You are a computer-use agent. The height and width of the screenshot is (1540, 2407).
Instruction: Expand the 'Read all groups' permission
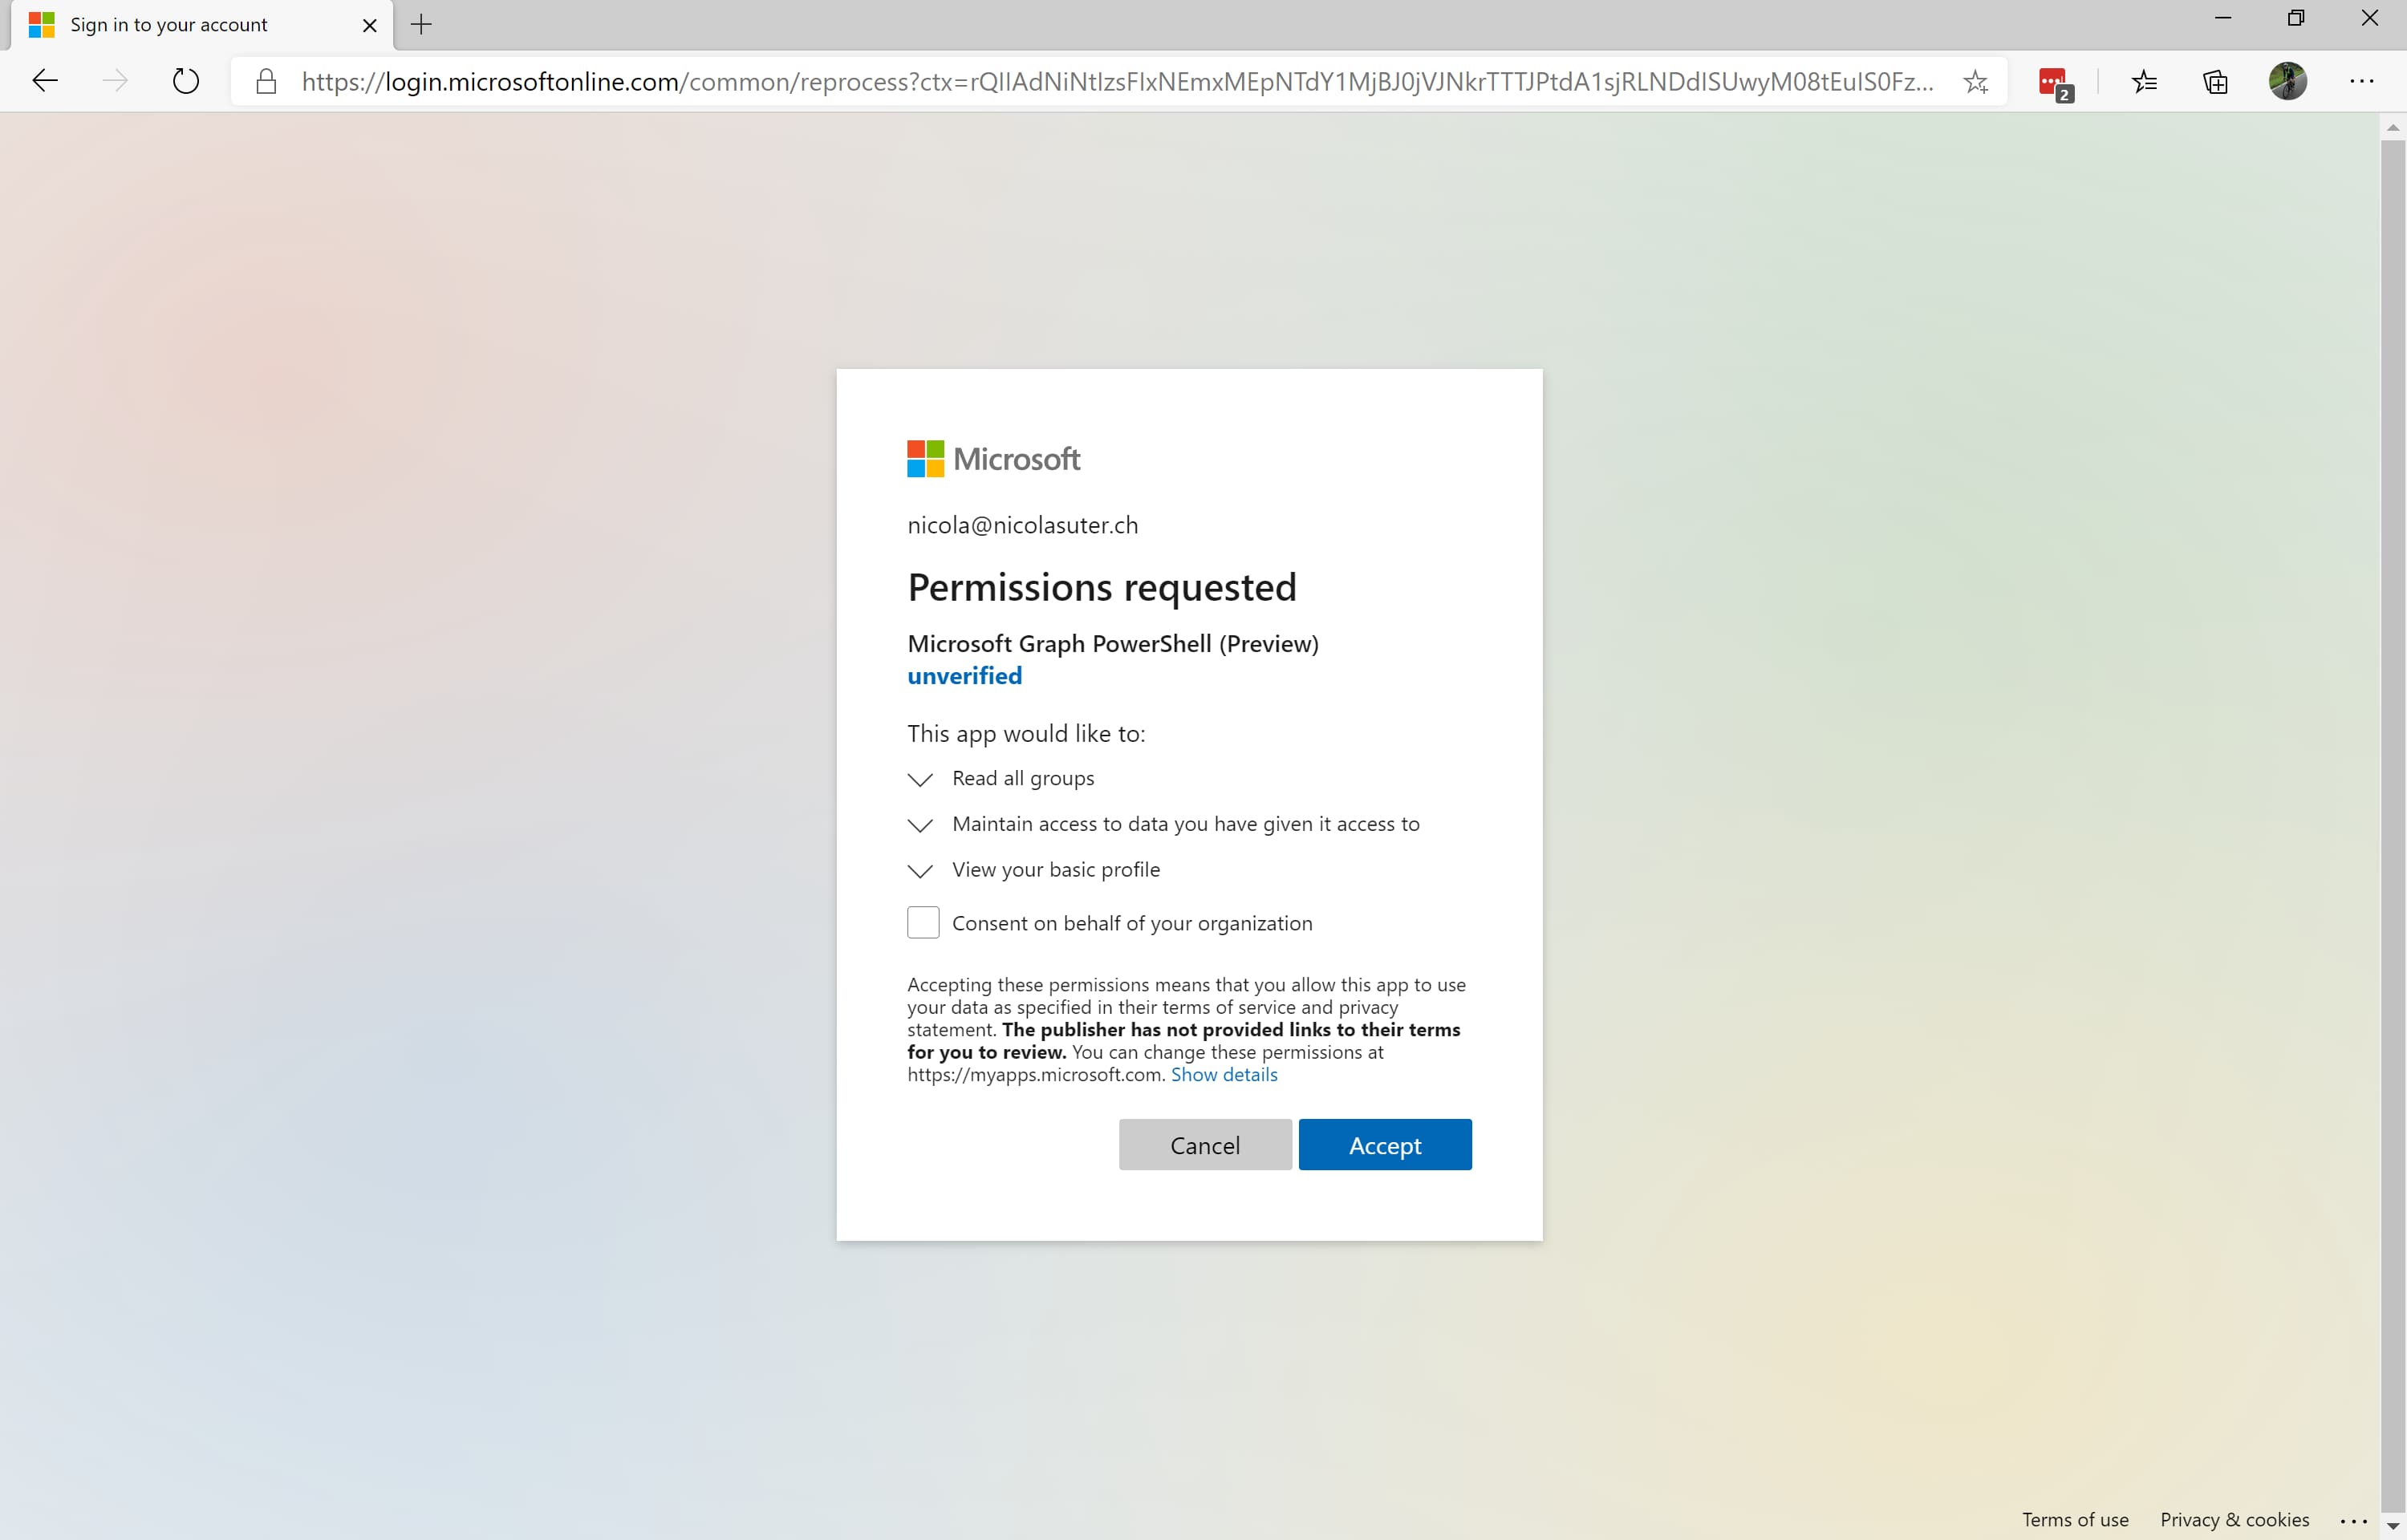point(920,779)
